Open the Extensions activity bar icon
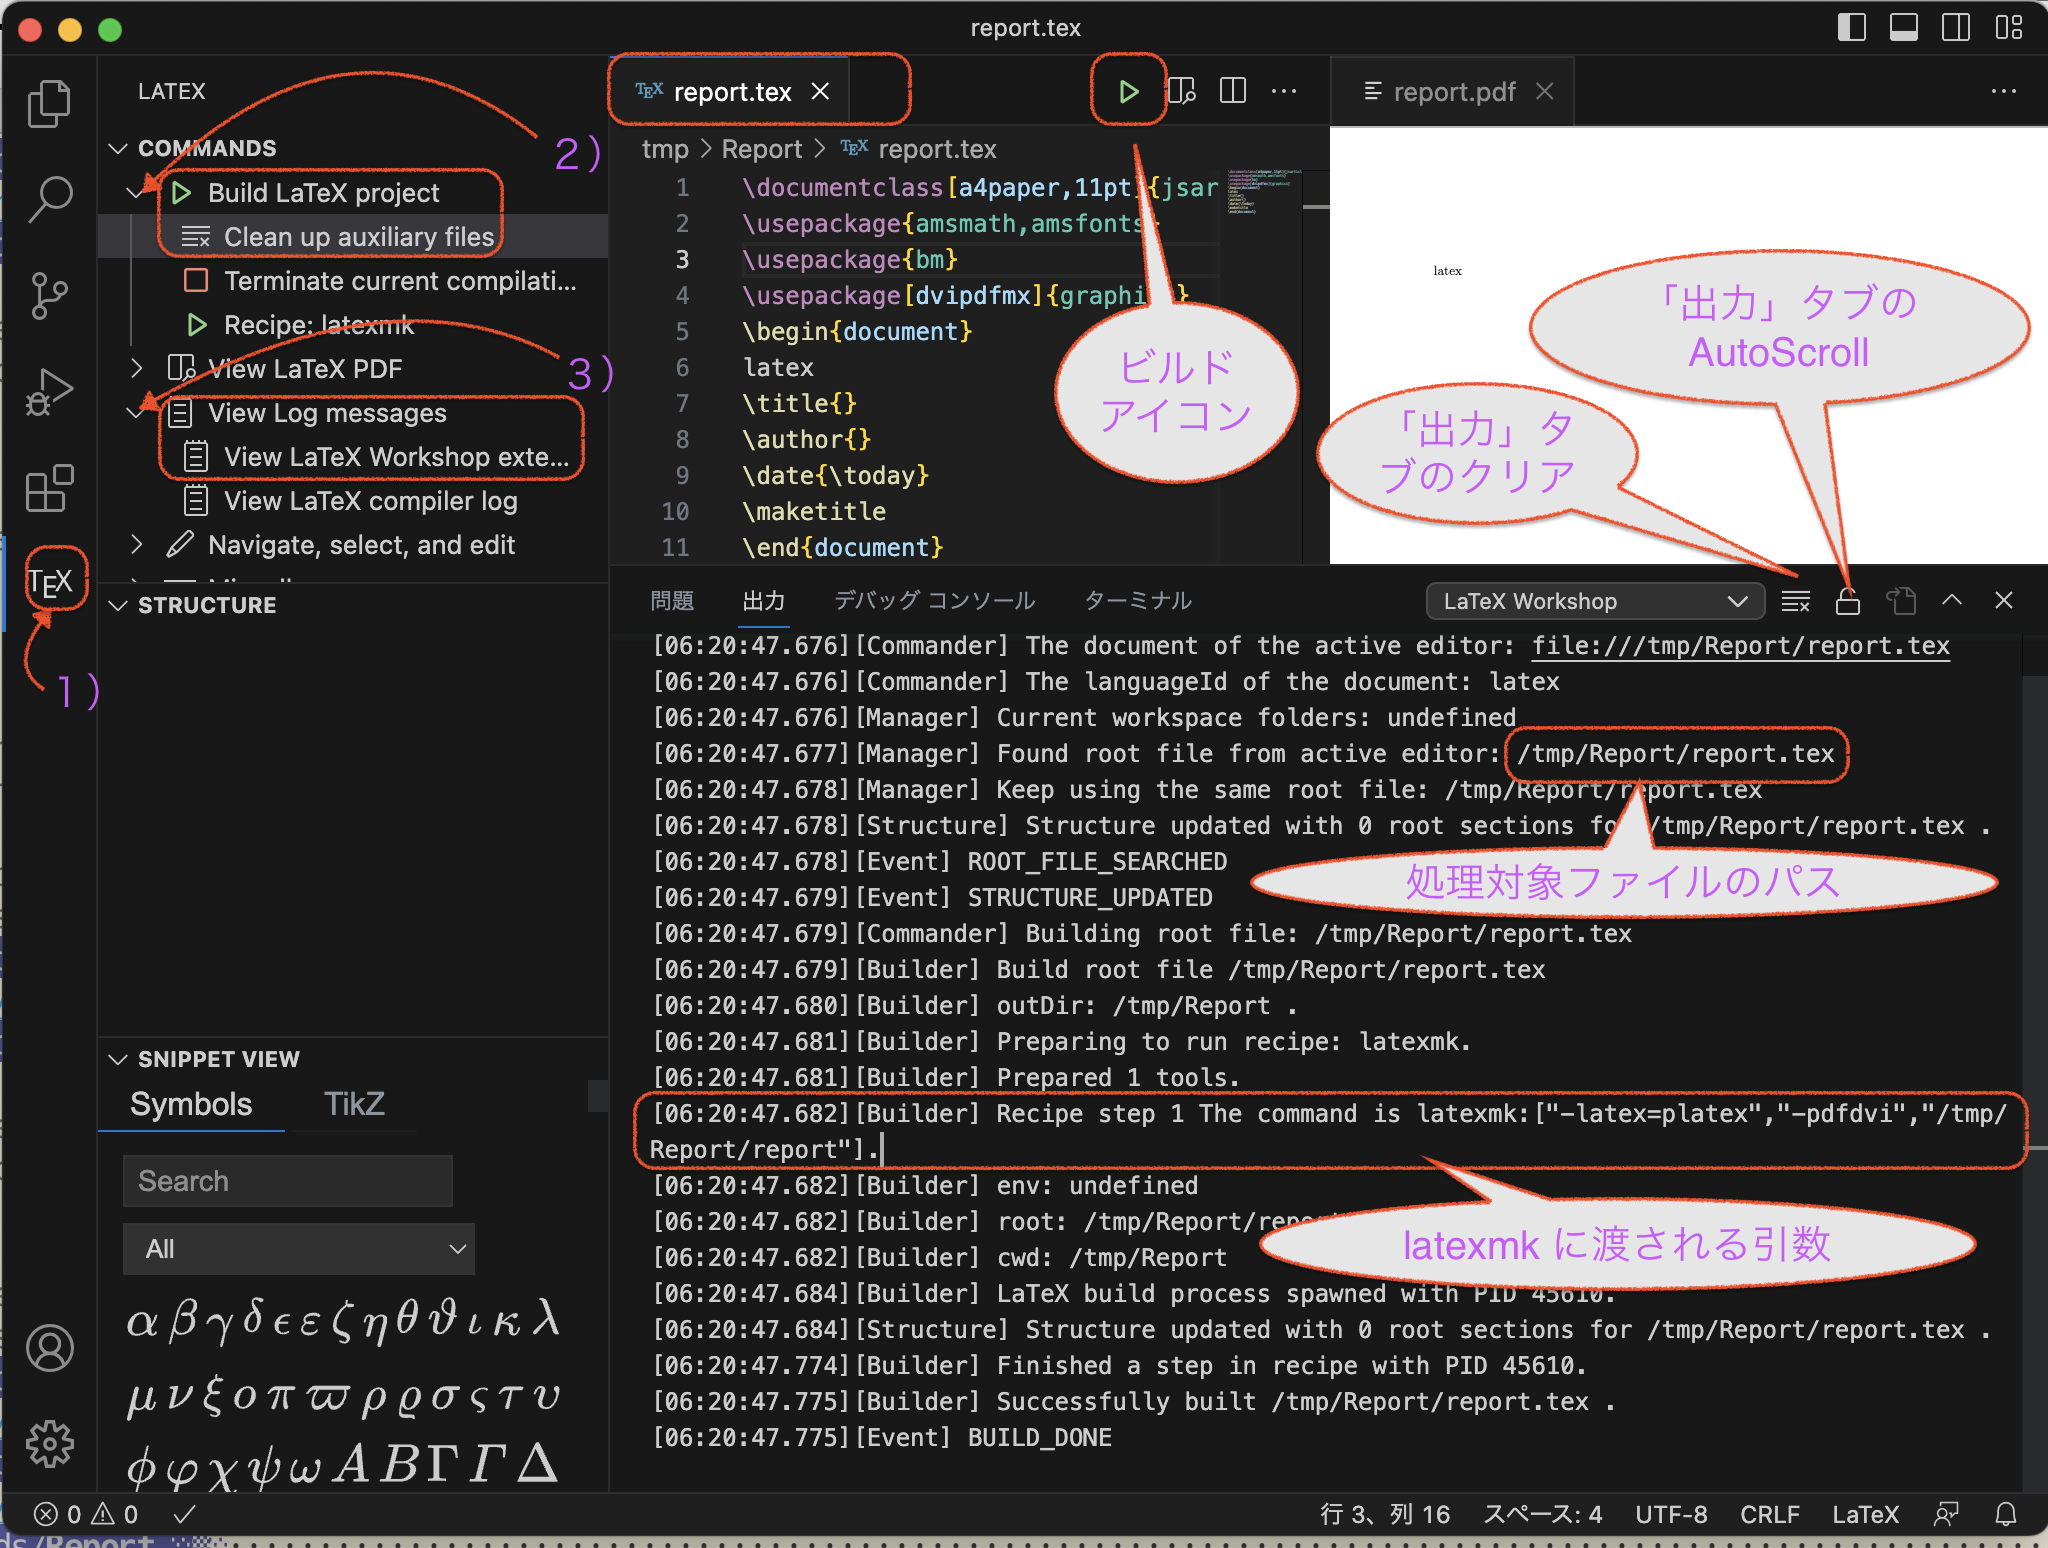The image size is (2048, 1548). pos(50,489)
